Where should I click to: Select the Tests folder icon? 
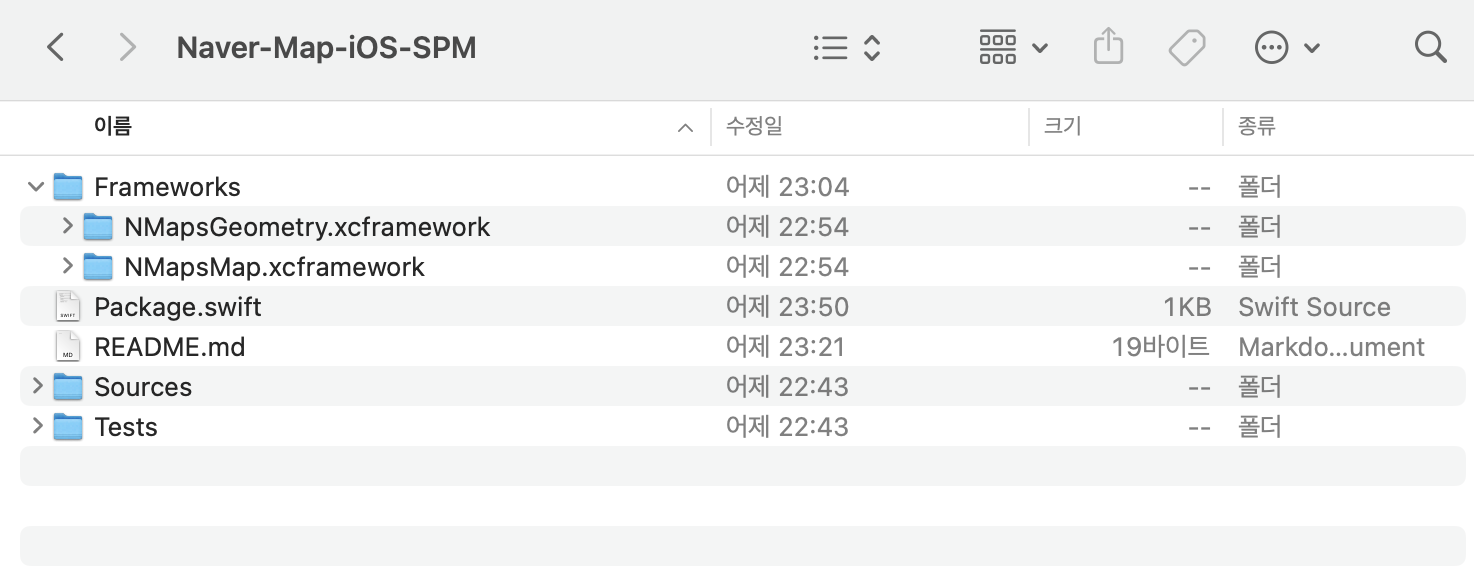pos(68,427)
